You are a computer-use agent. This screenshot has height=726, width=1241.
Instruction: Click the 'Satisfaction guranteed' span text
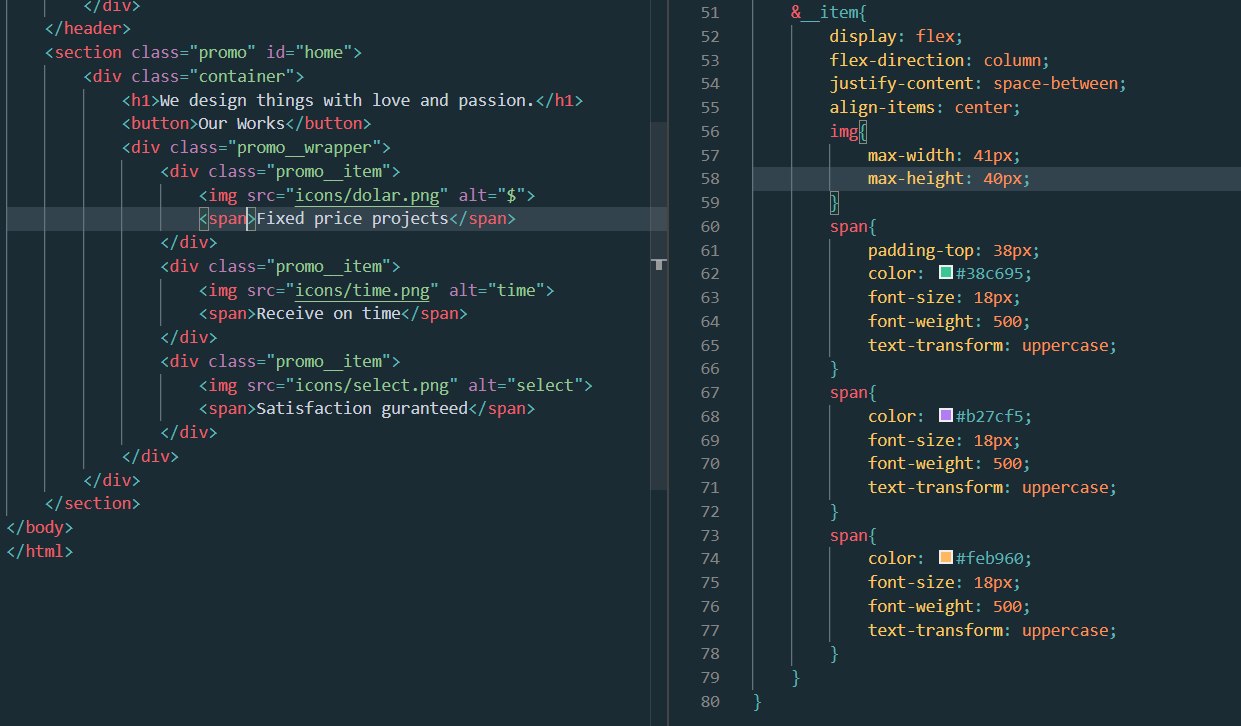click(362, 408)
